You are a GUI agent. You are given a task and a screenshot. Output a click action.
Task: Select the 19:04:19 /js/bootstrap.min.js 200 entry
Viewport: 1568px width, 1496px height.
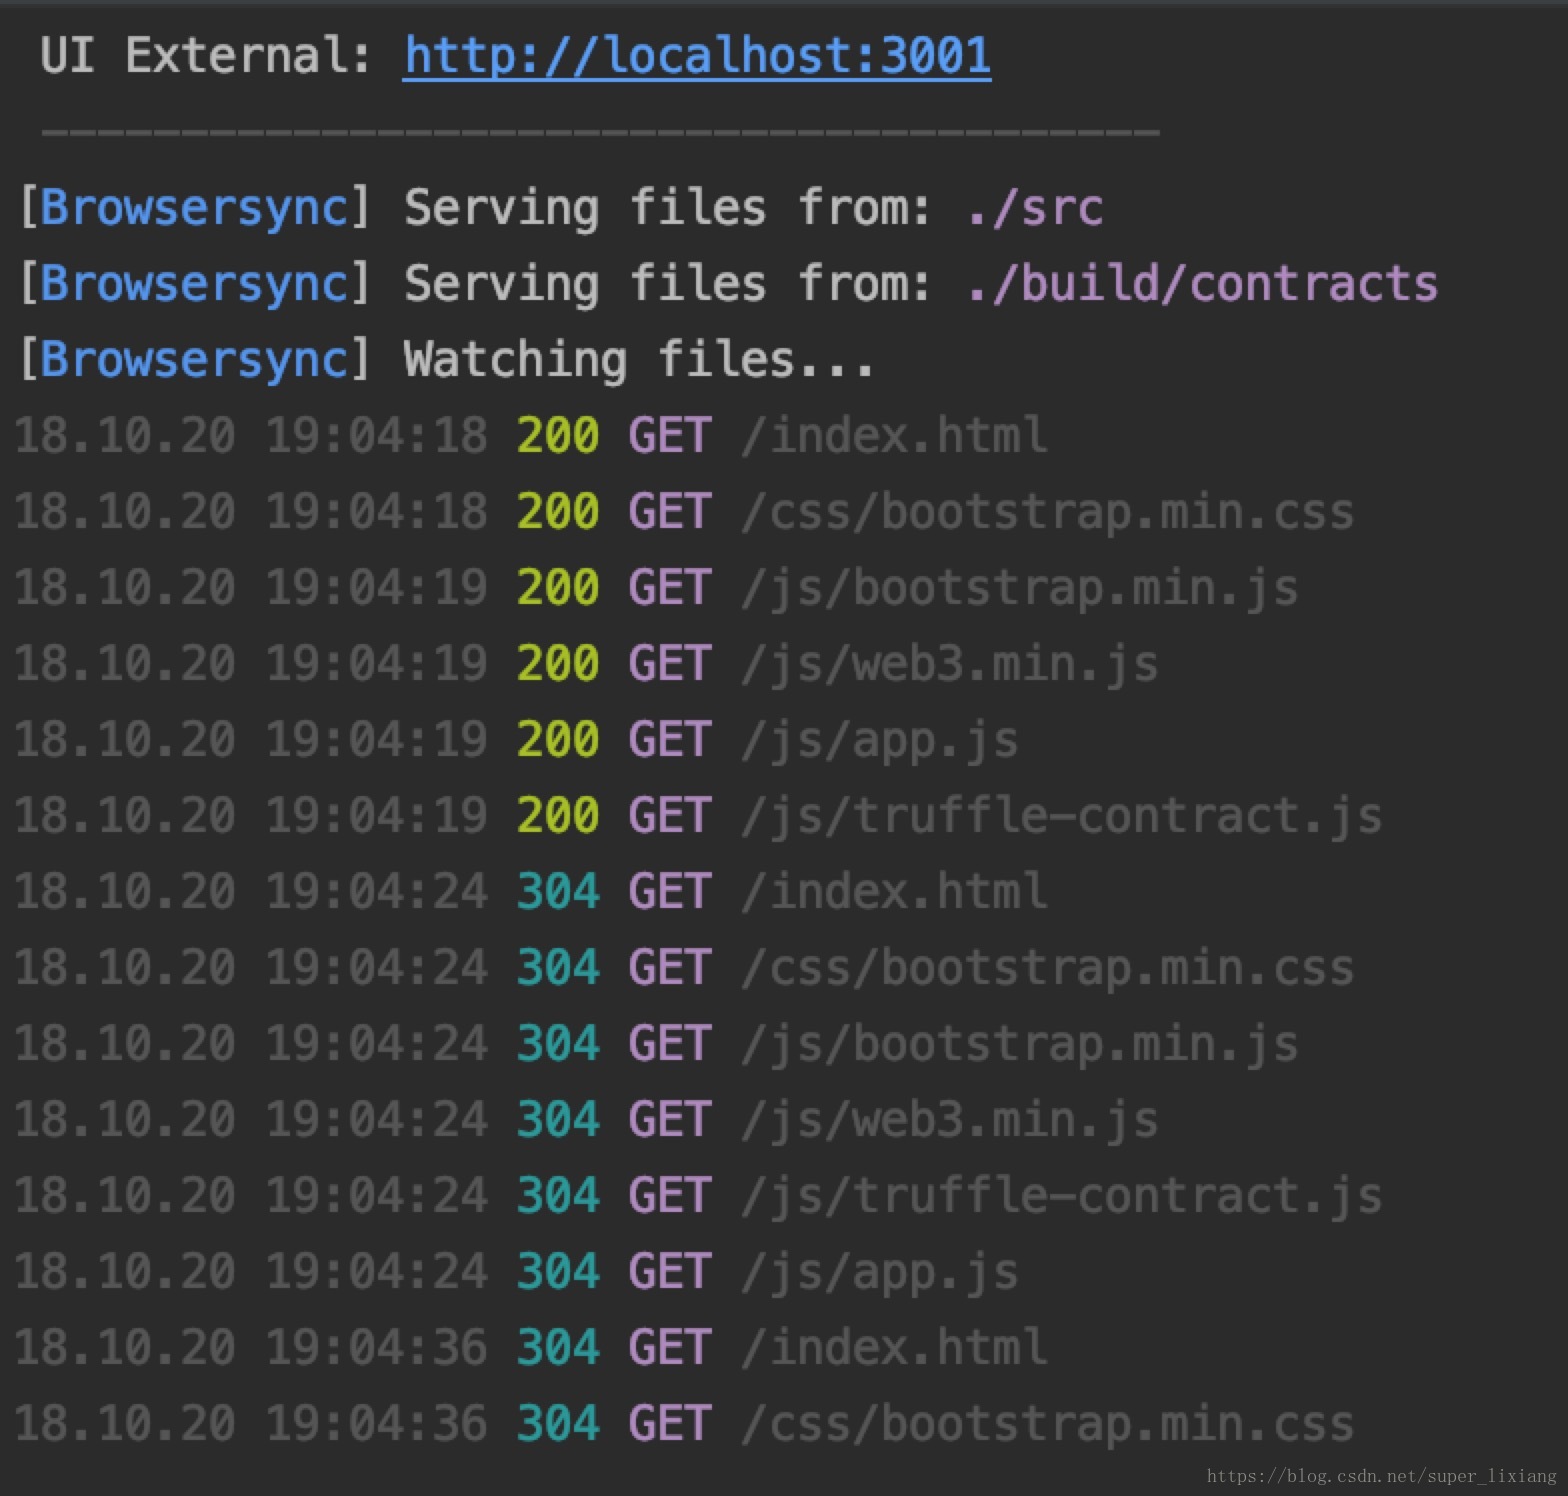click(656, 588)
